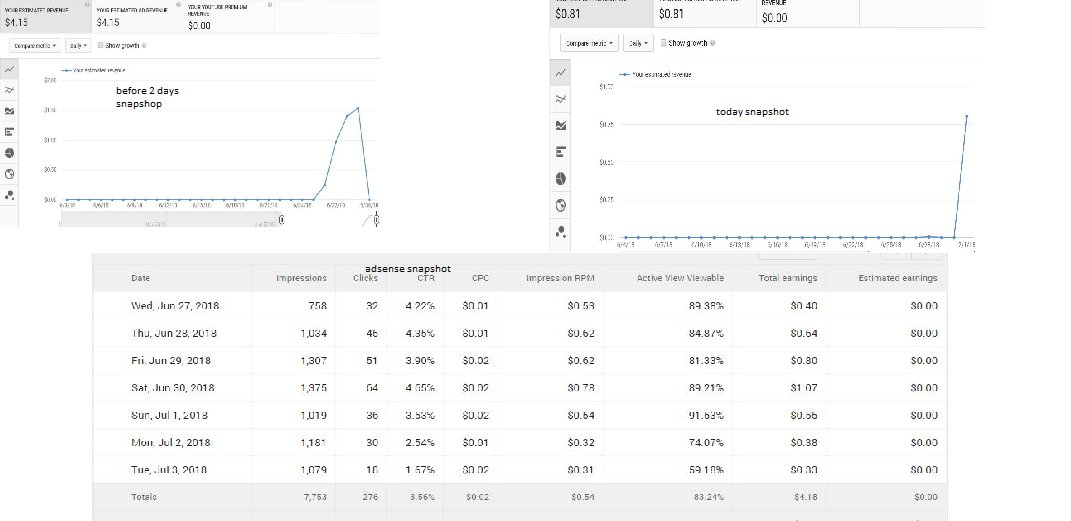Sort AdSense table by Date column
The image size is (1071, 521).
coord(141,278)
